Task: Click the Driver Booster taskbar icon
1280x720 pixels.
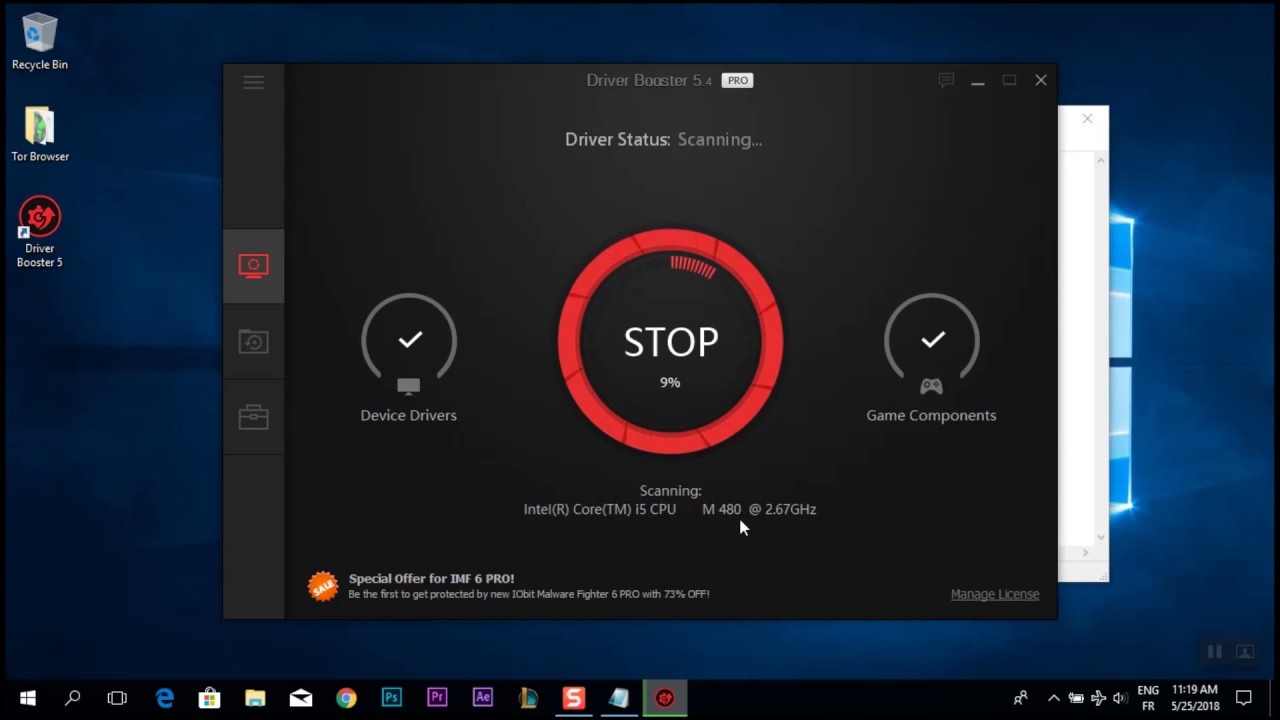Action: pos(665,698)
